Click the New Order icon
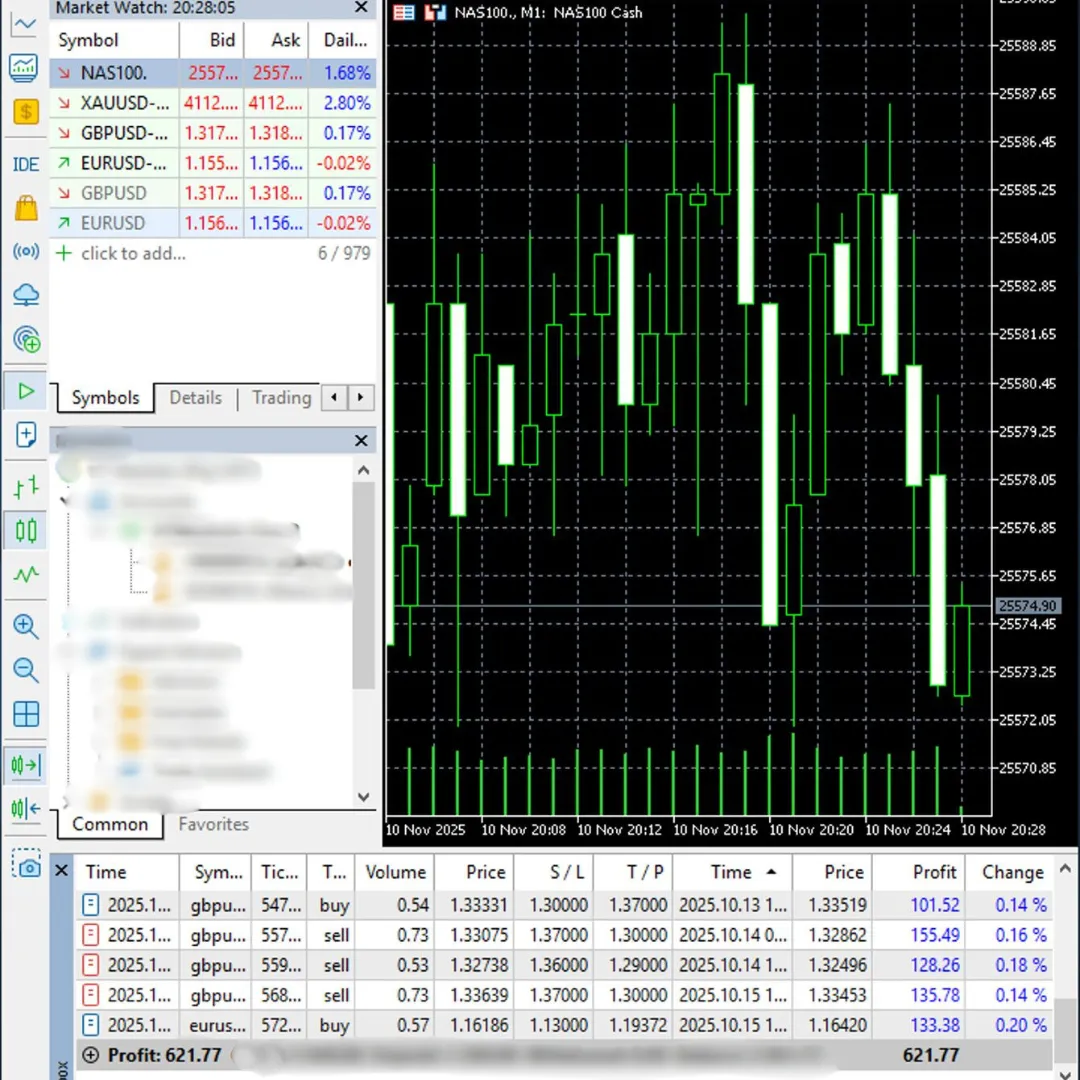Screen dimensions: 1080x1080 [x=25, y=434]
